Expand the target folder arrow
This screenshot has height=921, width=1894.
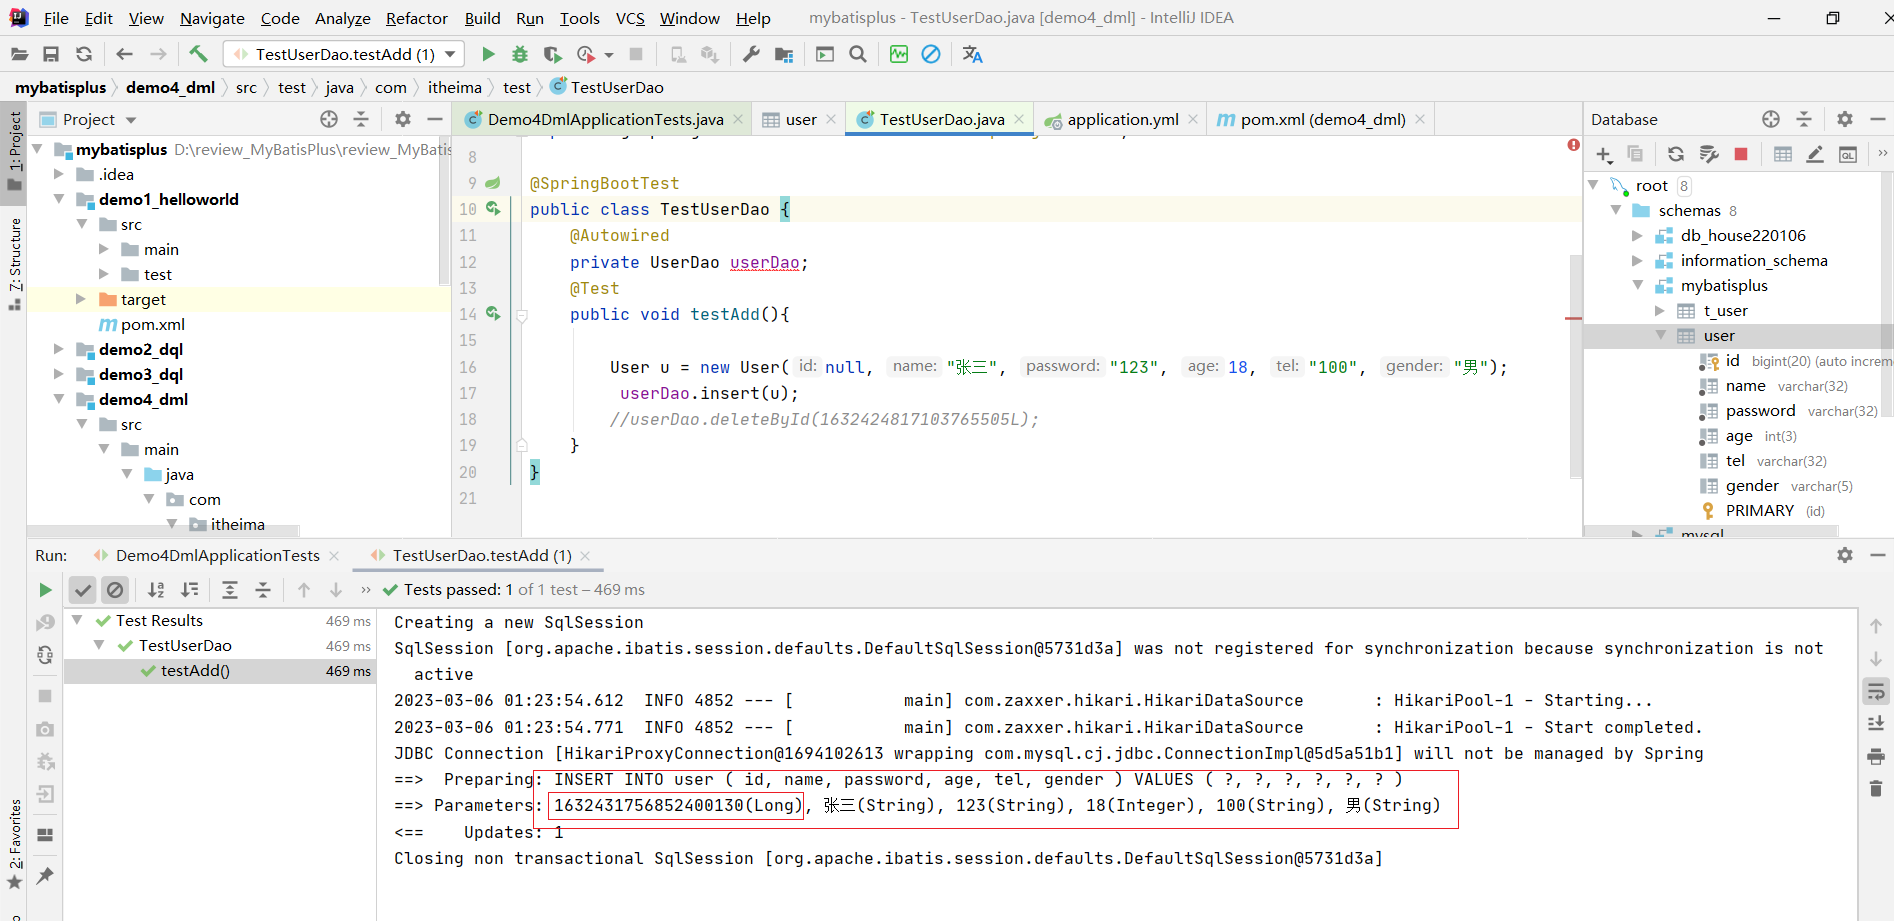pyautogui.click(x=81, y=299)
